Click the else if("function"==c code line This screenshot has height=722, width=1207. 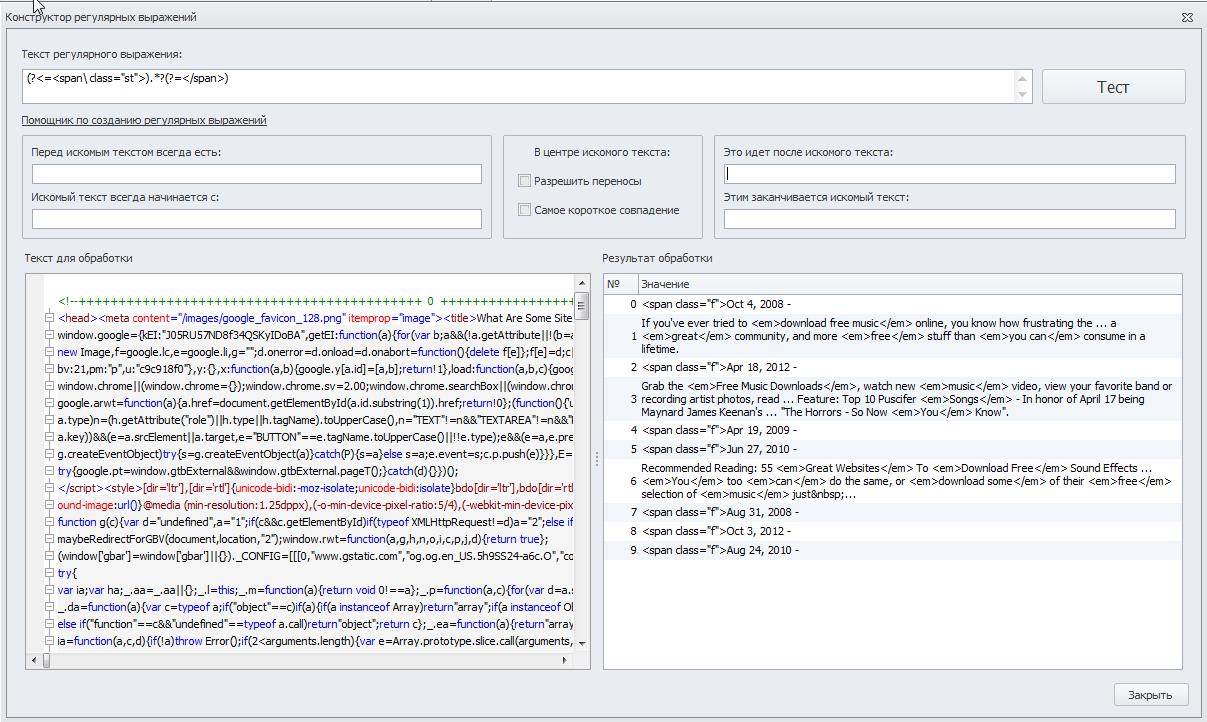pyautogui.click(x=315, y=624)
